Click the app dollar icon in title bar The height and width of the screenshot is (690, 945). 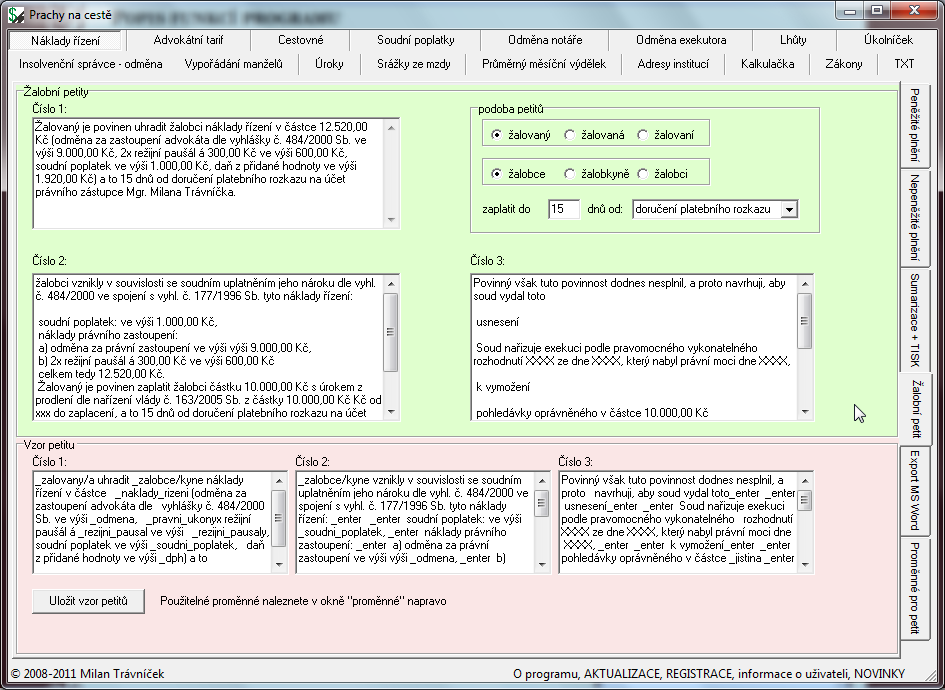pyautogui.click(x=16, y=14)
